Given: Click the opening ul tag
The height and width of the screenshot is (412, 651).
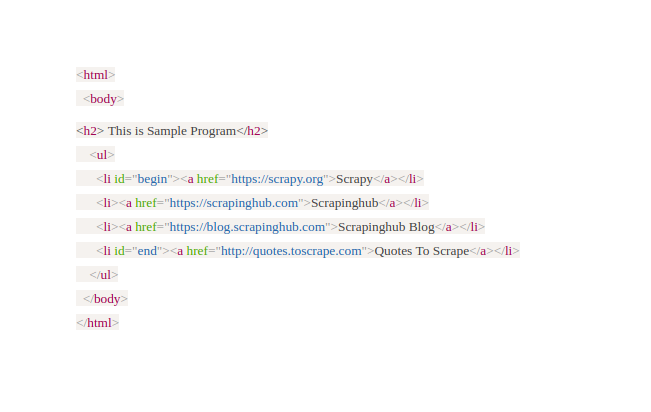Looking at the screenshot, I should (102, 155).
